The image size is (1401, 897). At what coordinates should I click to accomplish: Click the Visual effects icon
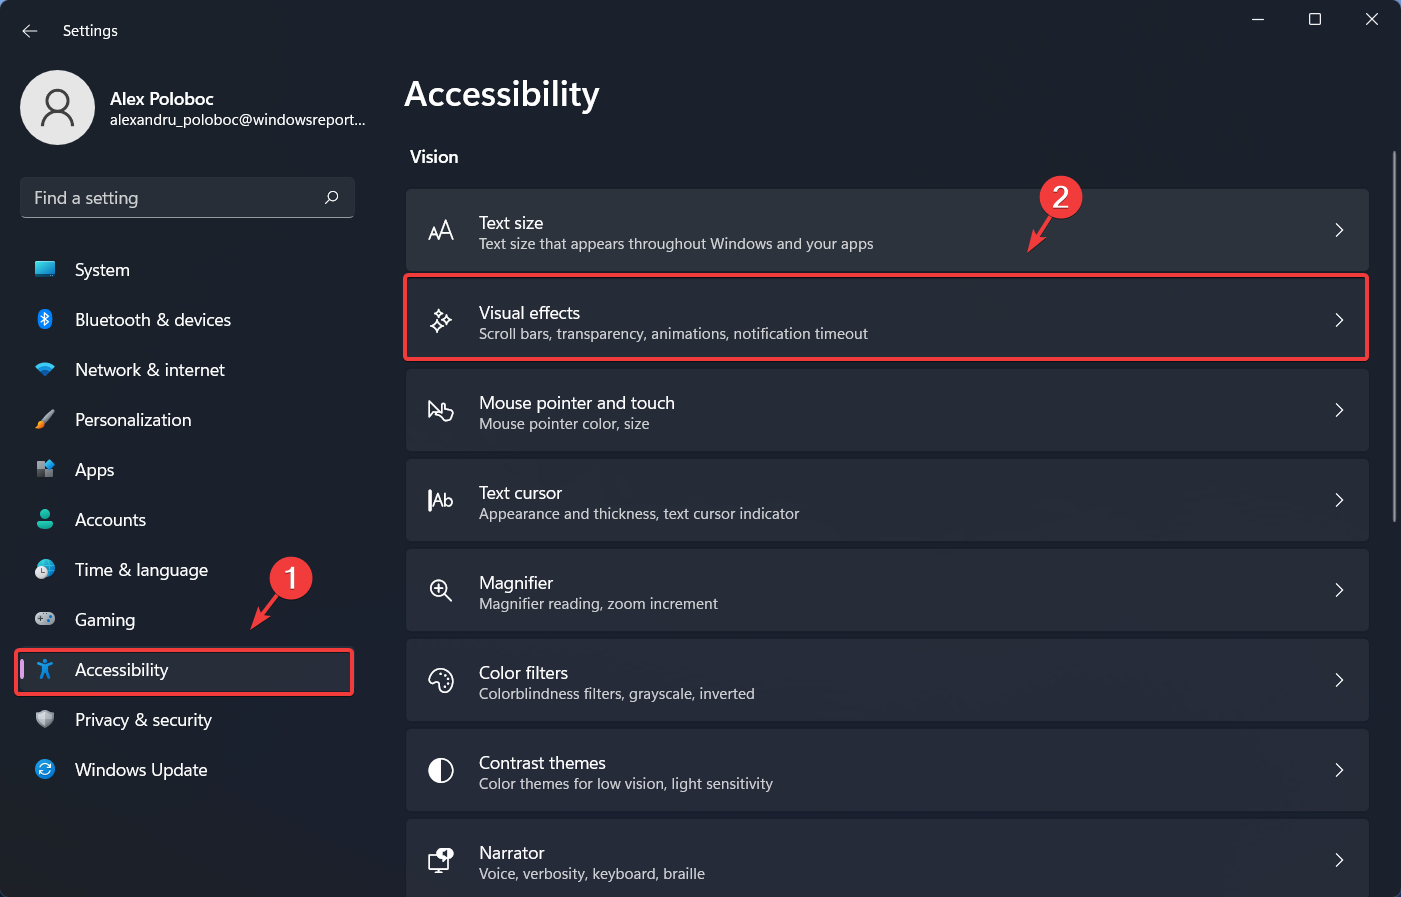click(x=441, y=320)
